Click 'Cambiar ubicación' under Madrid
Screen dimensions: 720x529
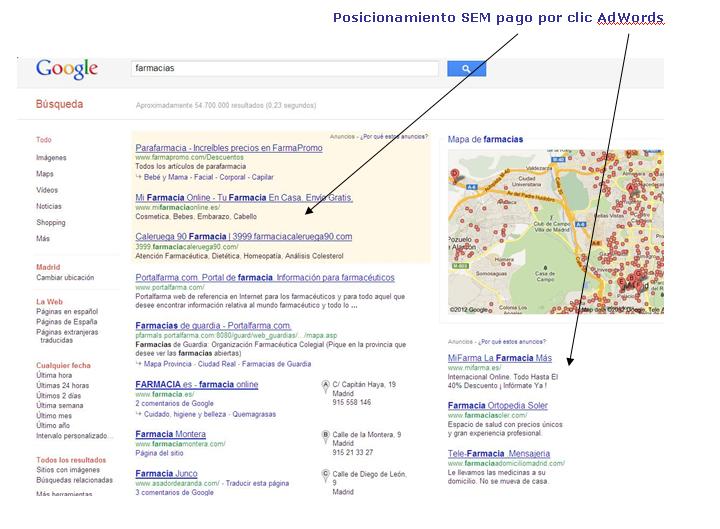tap(65, 277)
